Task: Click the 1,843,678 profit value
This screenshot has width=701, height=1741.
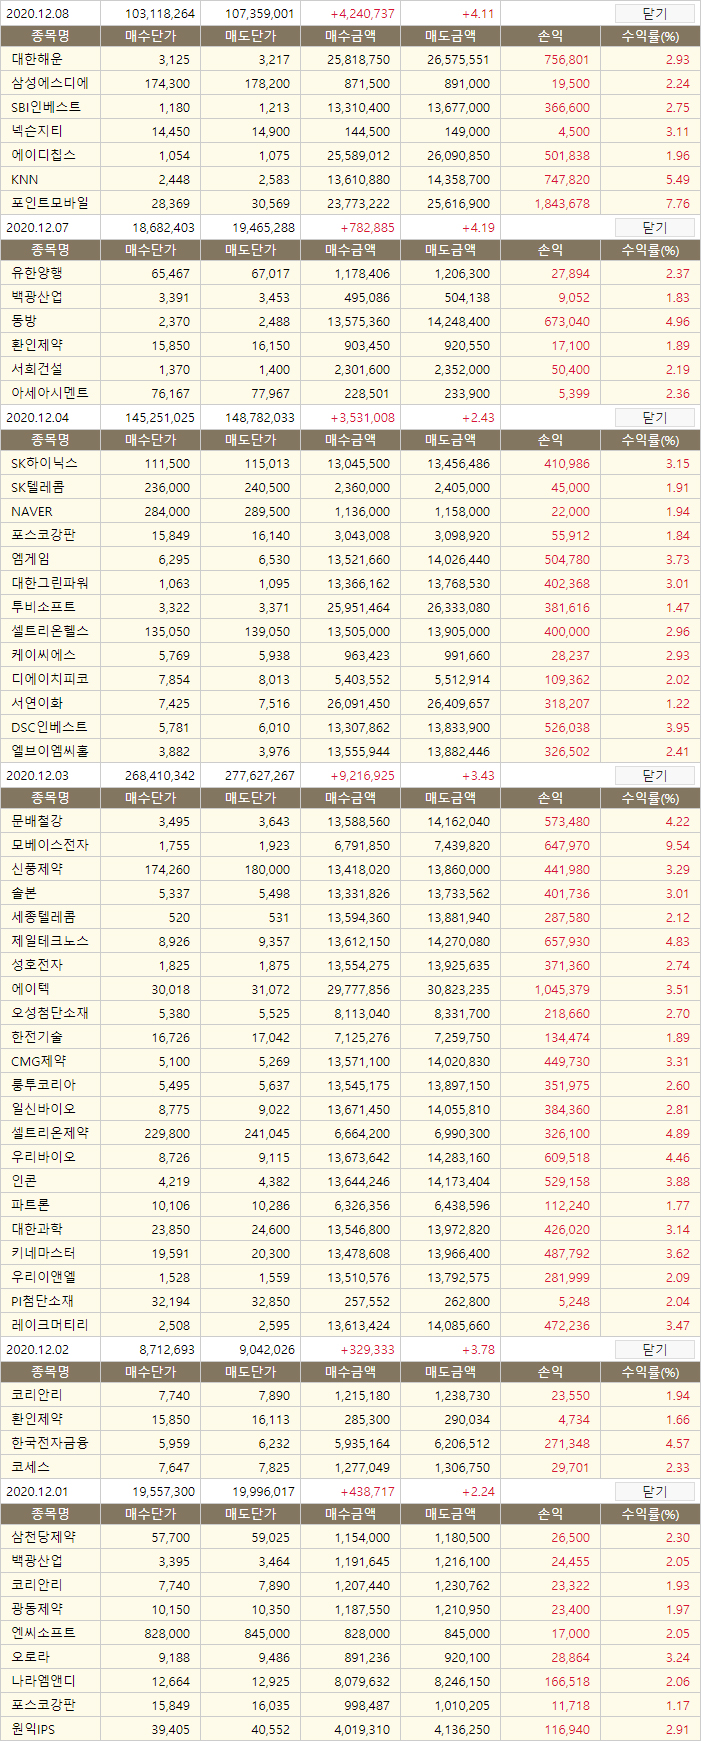Action: coord(562,203)
